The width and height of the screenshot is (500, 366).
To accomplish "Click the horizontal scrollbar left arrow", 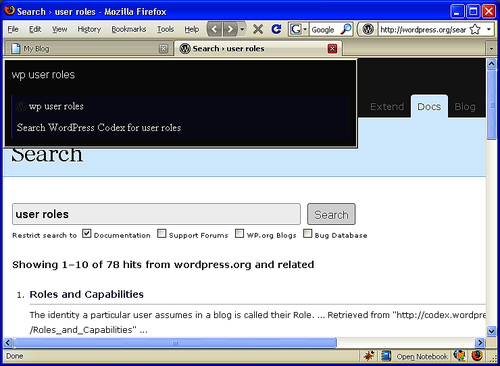I will [8, 343].
